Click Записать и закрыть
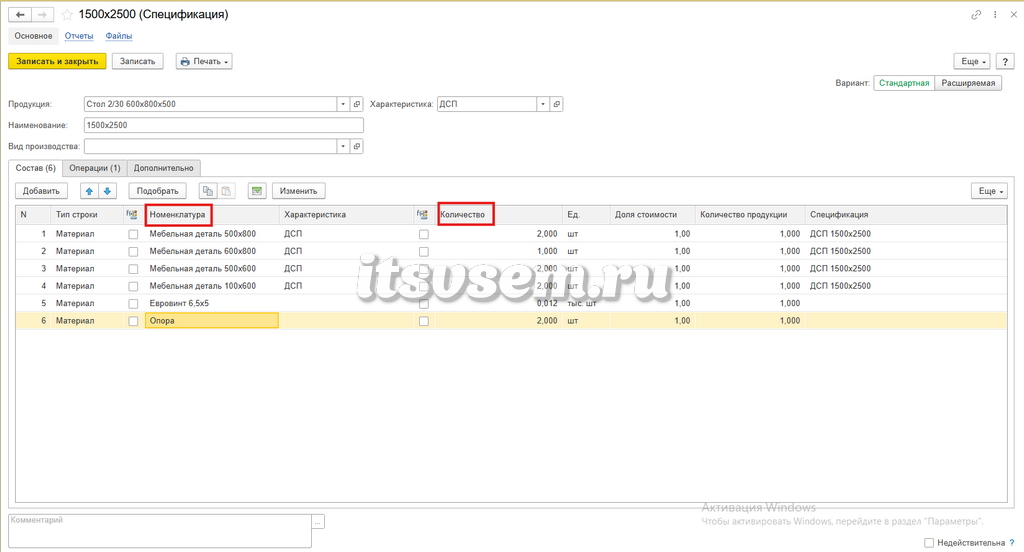Image resolution: width=1024 pixels, height=552 pixels. point(57,61)
